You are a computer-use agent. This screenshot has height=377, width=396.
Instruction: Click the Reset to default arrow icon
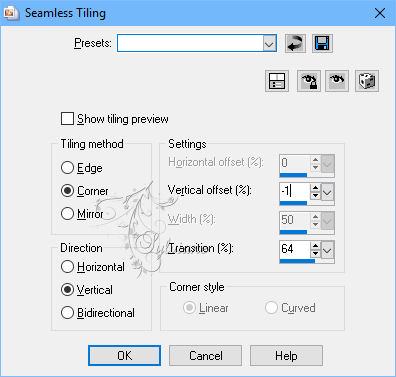pyautogui.click(x=295, y=44)
